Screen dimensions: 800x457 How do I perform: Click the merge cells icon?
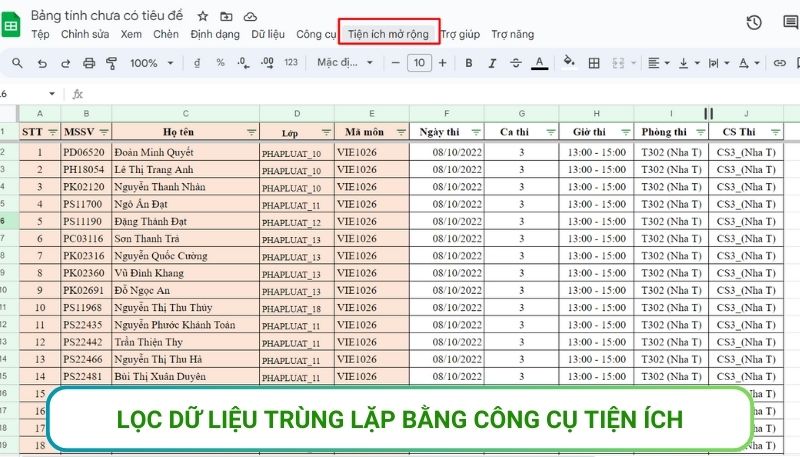click(x=618, y=63)
